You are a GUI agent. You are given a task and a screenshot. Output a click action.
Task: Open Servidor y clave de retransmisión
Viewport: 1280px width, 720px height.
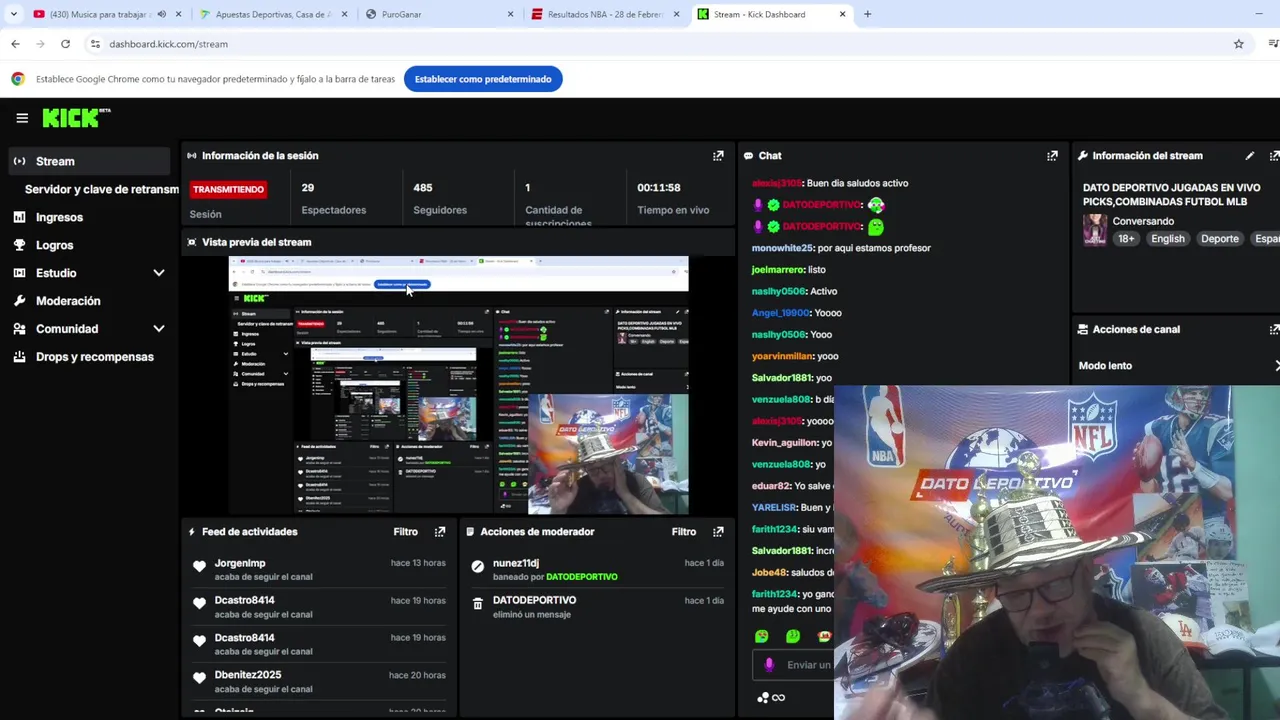coord(101,189)
